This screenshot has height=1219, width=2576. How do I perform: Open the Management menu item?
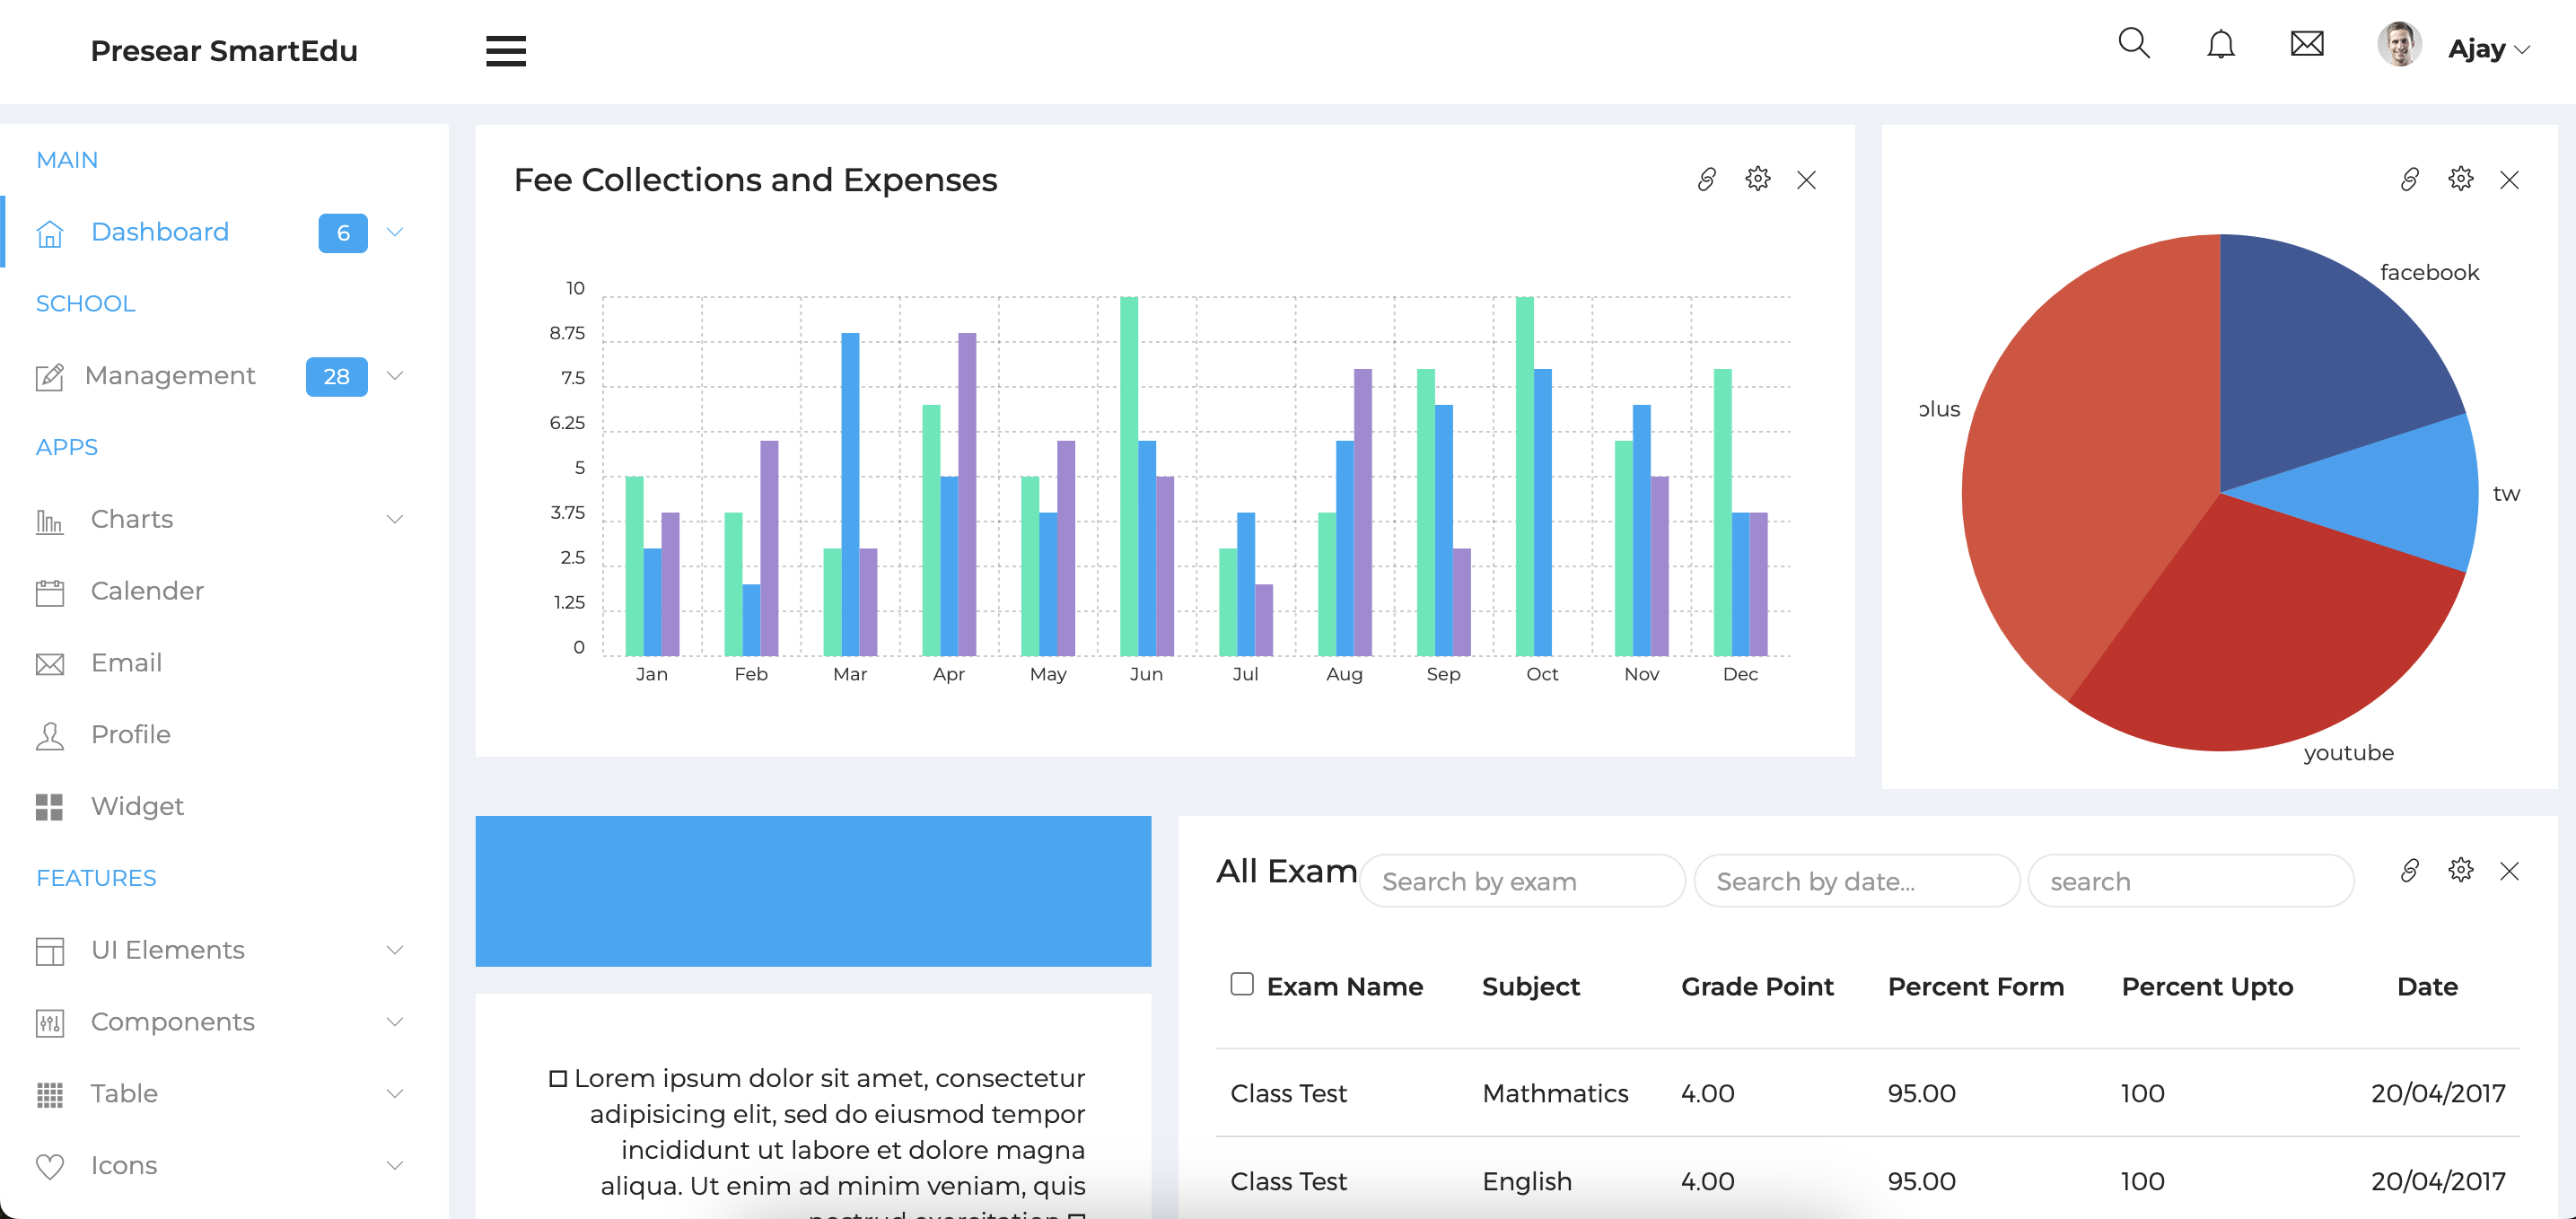[170, 375]
